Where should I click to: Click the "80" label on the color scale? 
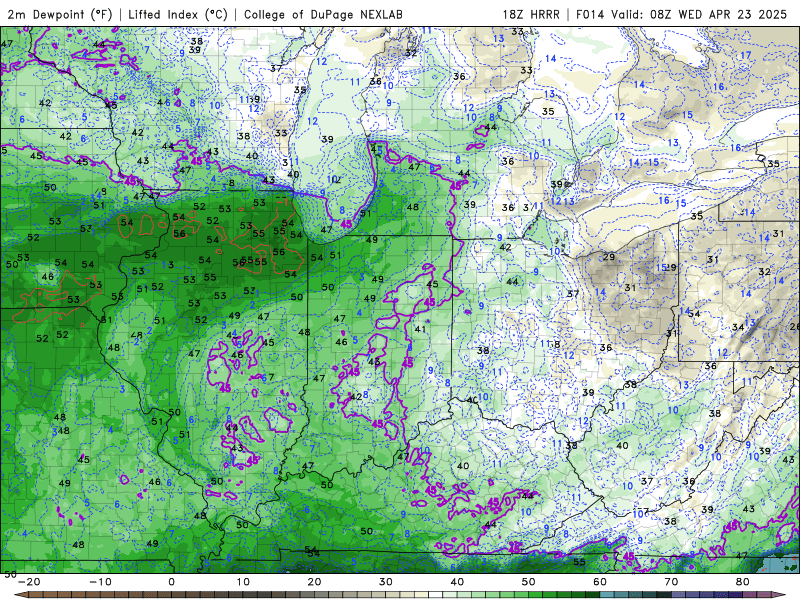coord(743,582)
